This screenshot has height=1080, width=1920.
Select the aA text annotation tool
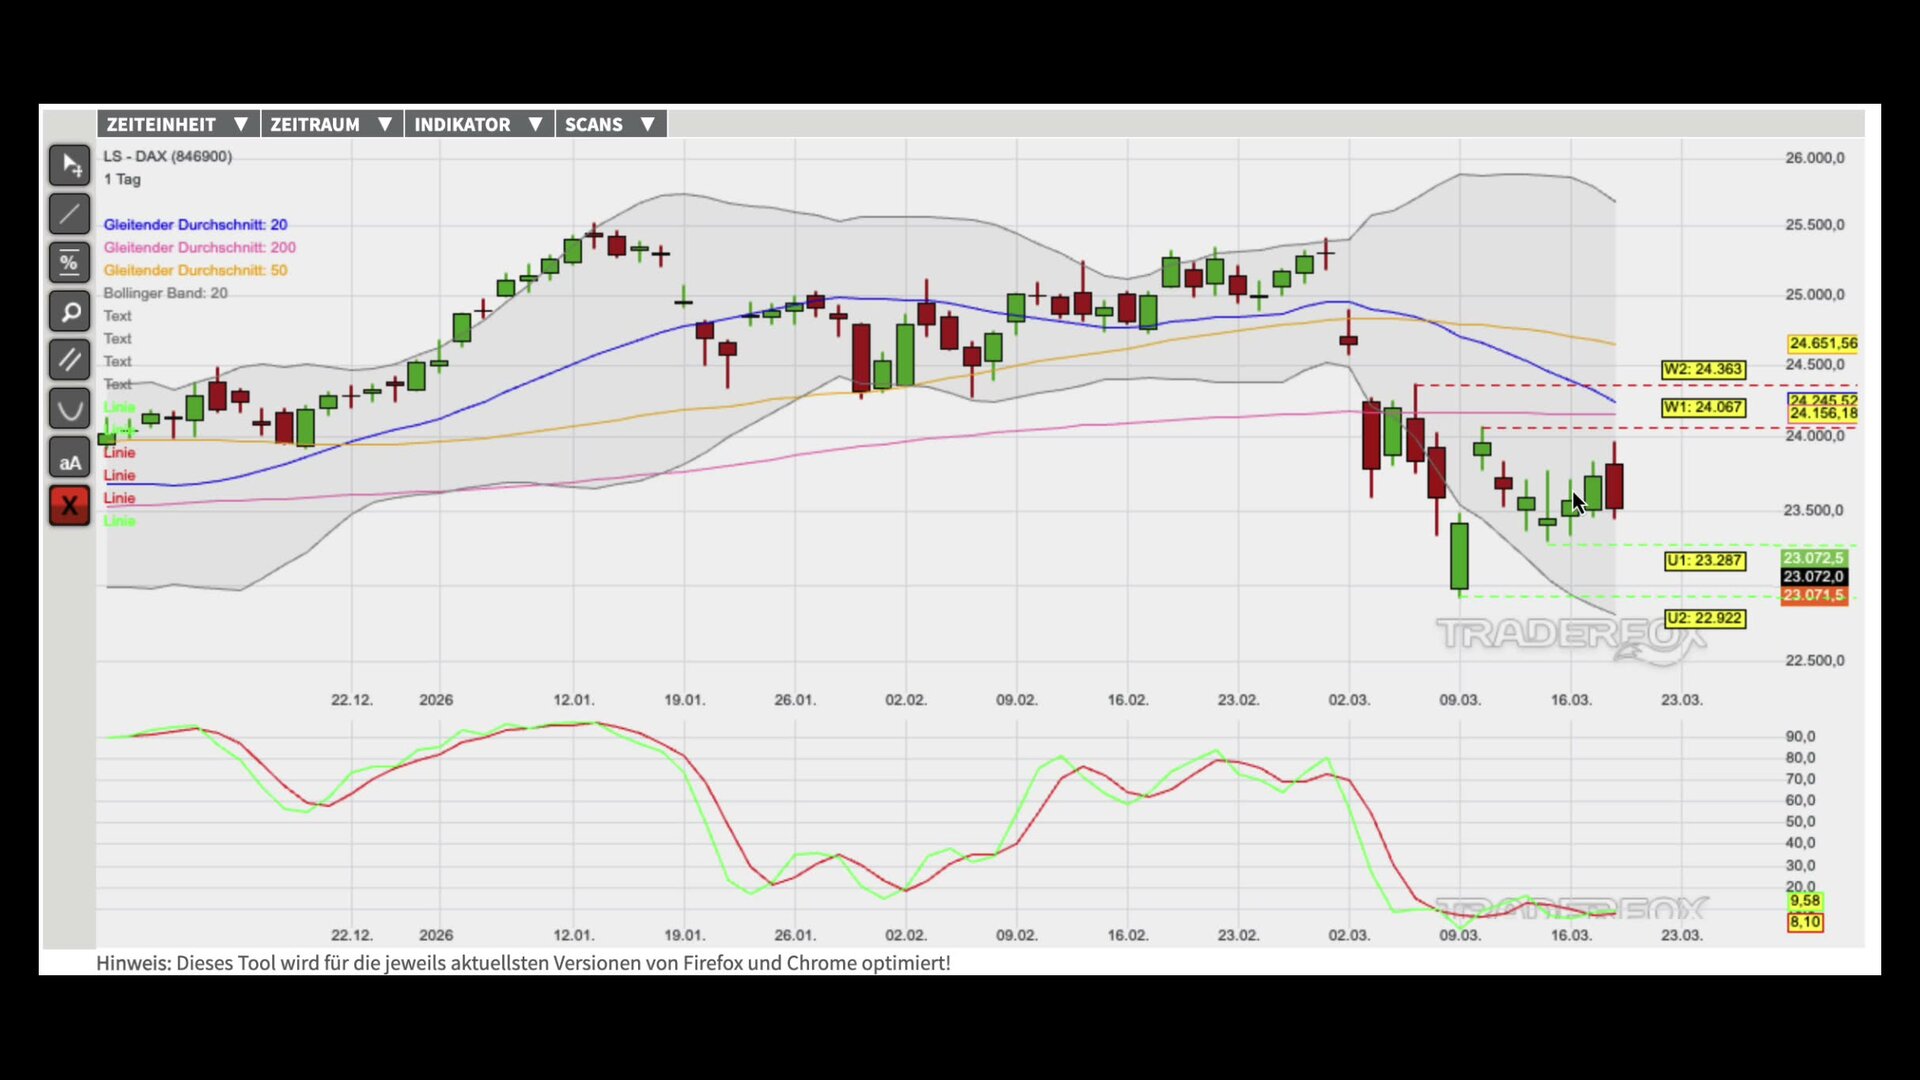(x=69, y=458)
